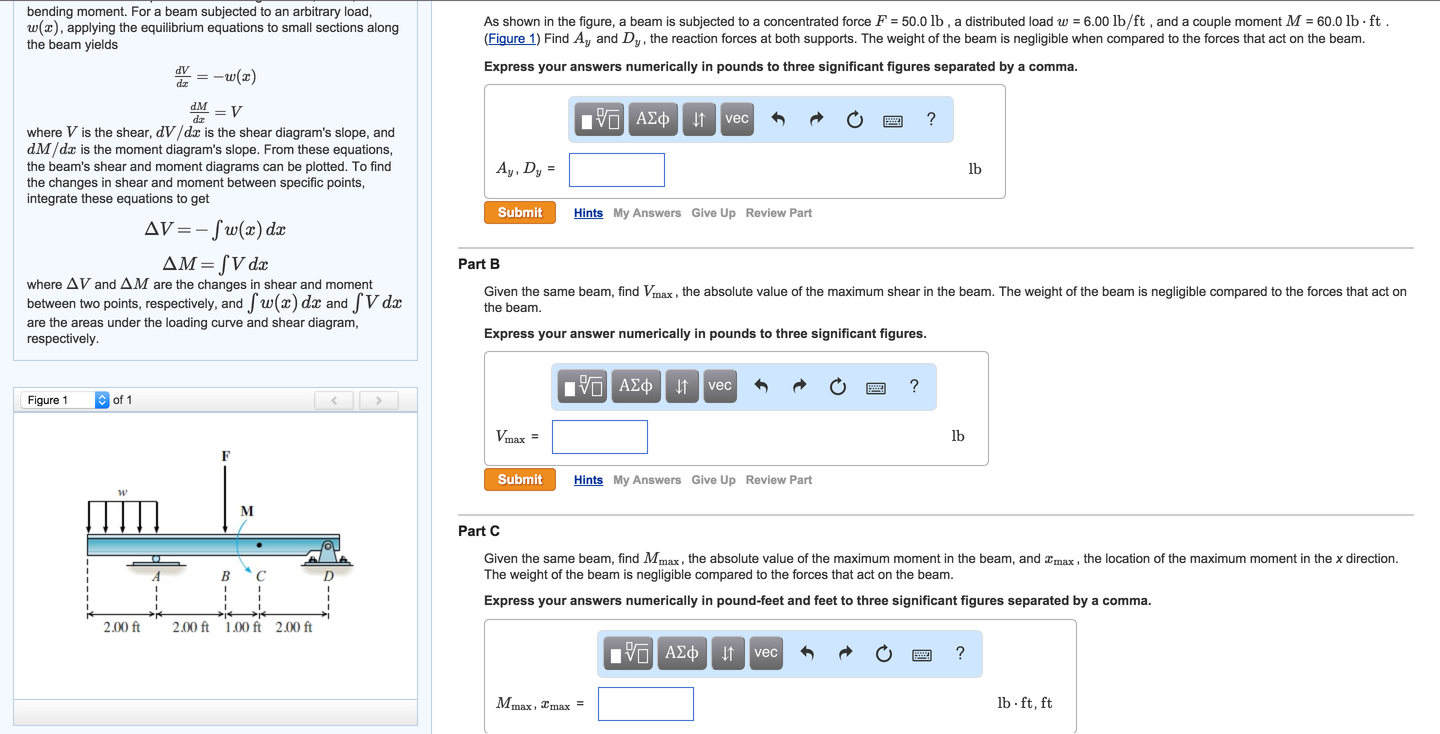Submit the Part A answer
This screenshot has height=734, width=1440.
click(x=519, y=212)
